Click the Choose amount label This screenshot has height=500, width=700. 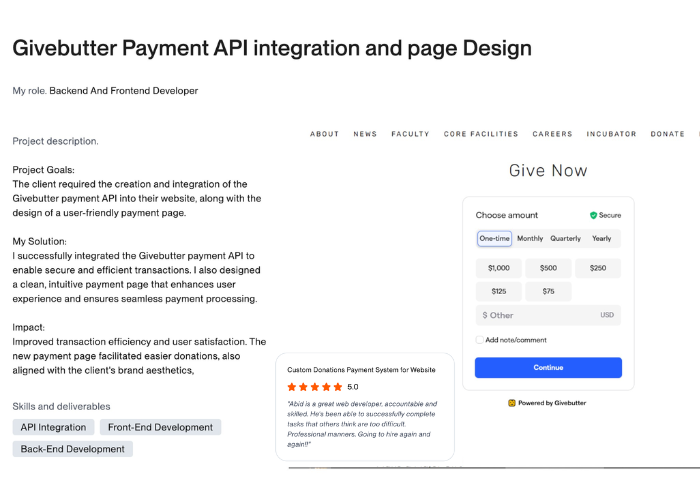pos(507,215)
